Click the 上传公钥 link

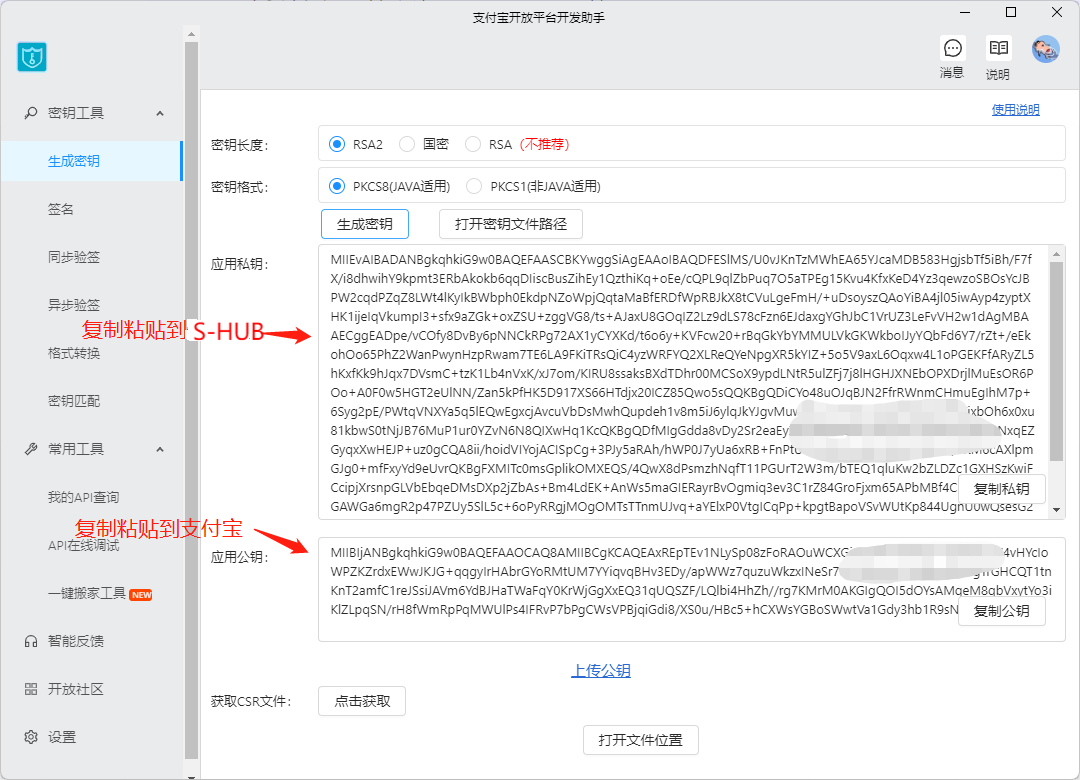tap(601, 670)
